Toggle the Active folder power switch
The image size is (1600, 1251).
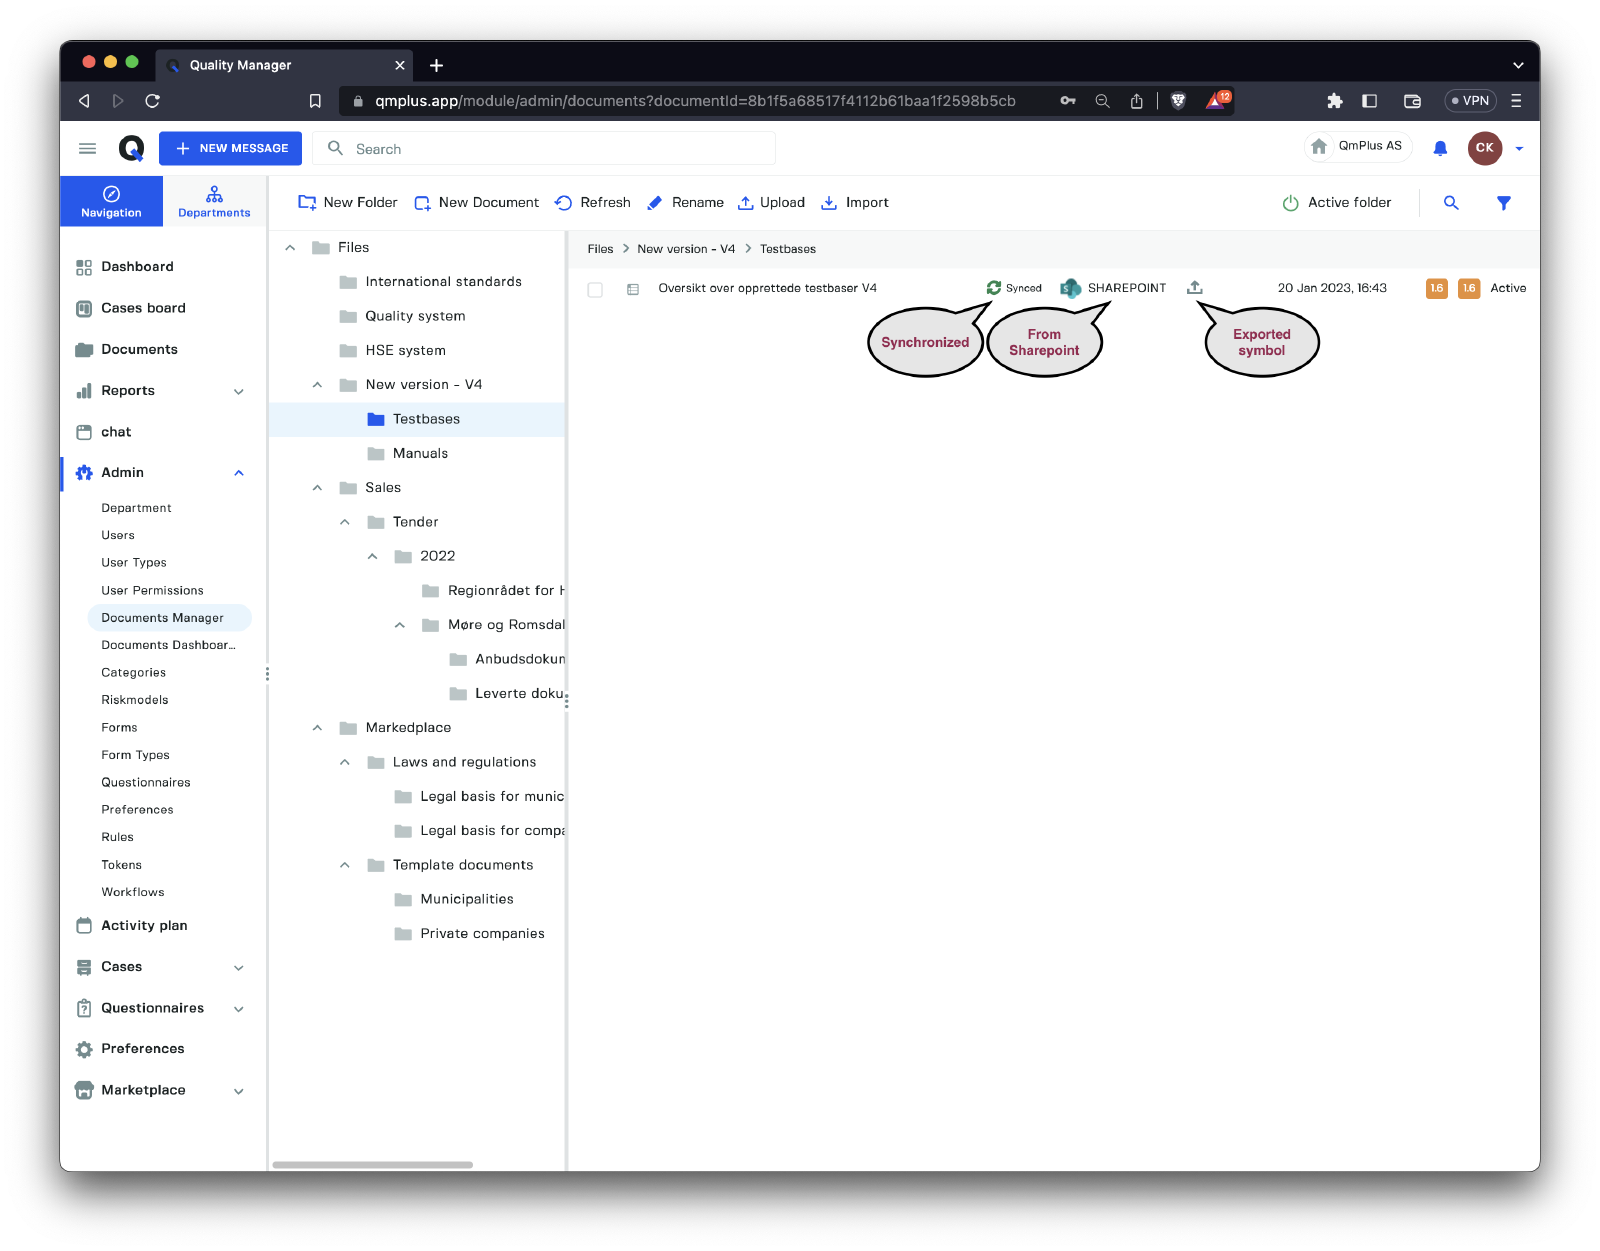pos(1290,203)
